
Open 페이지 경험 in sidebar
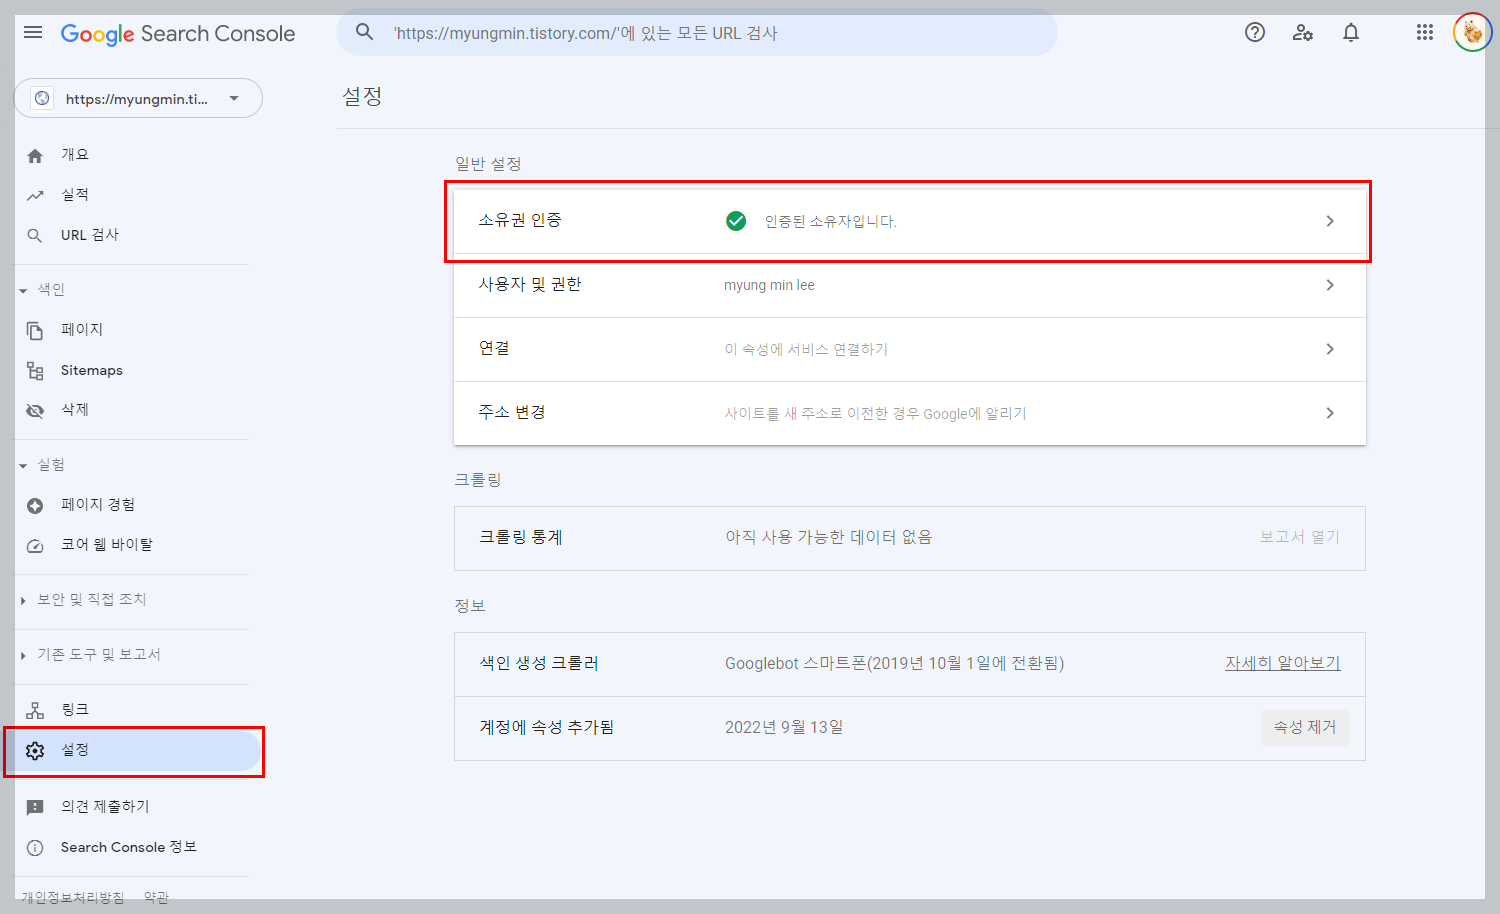click(x=98, y=504)
